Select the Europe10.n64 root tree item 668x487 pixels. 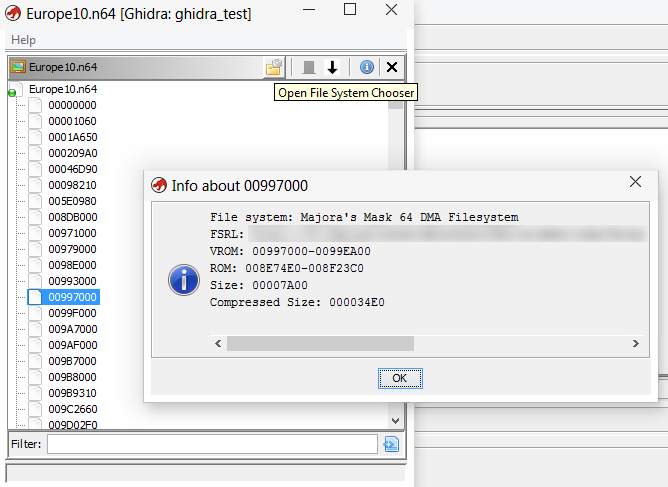63,89
